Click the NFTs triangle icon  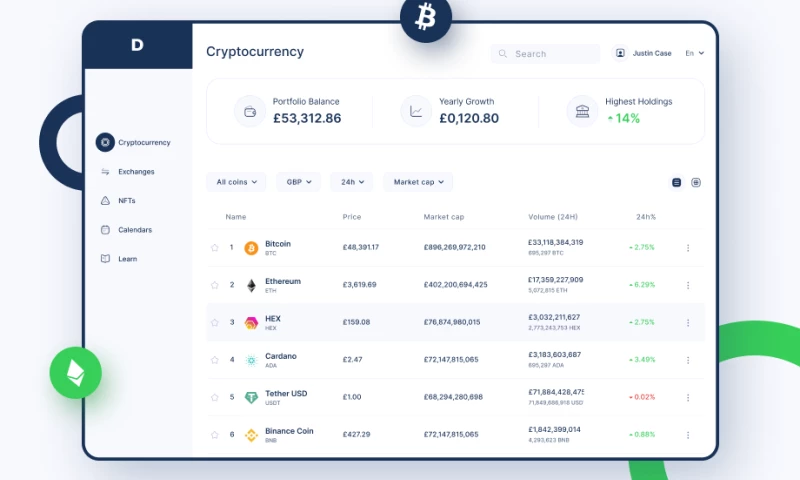[105, 200]
